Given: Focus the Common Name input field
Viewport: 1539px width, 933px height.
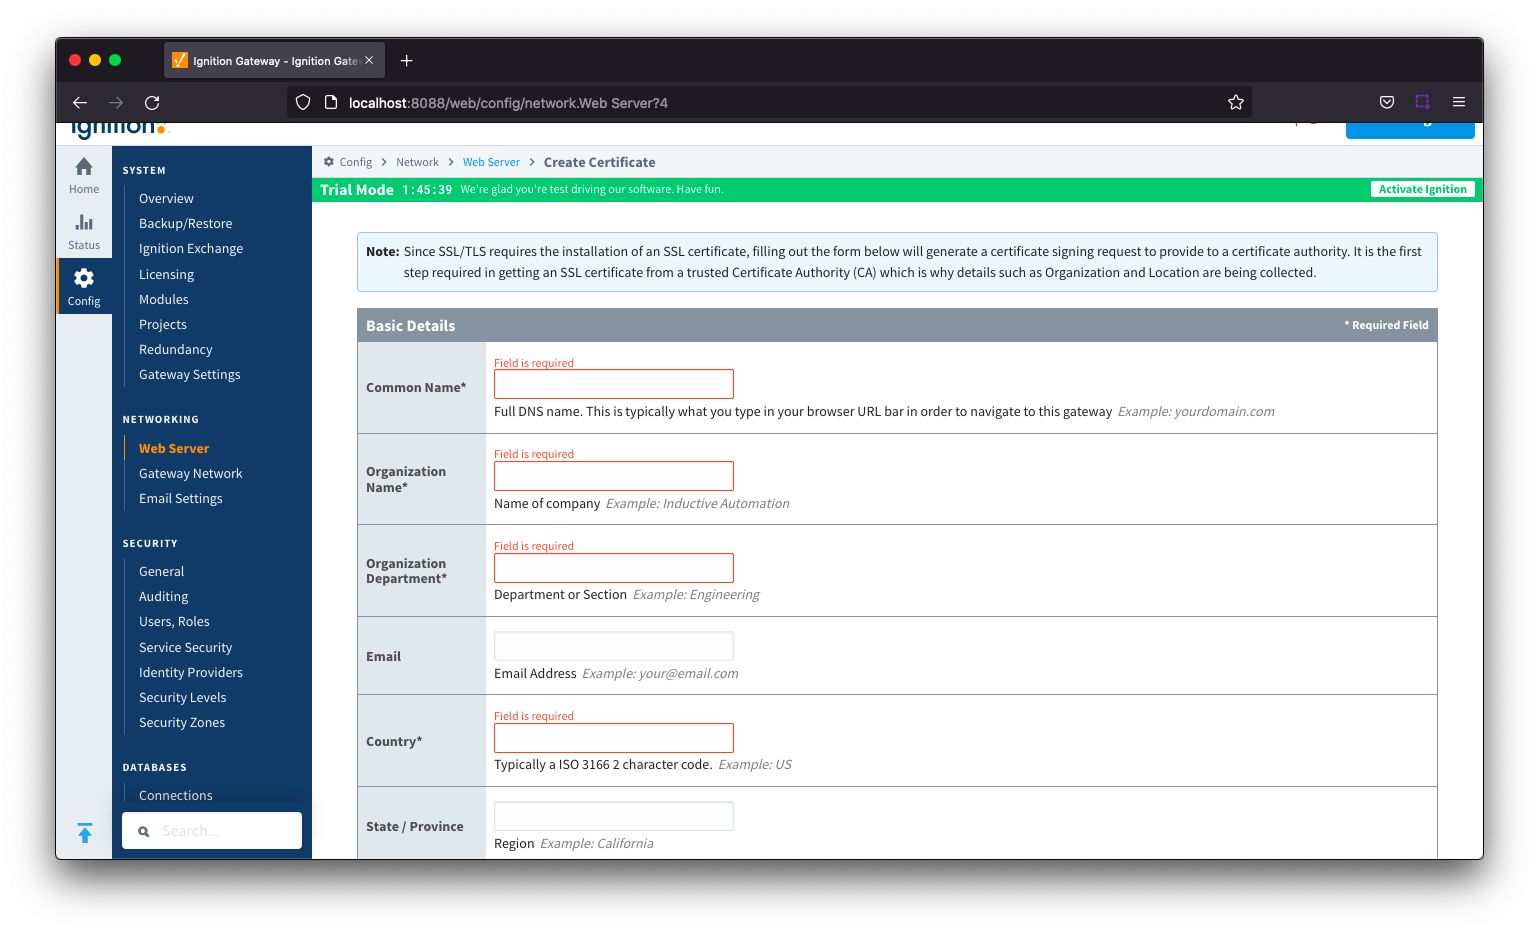Looking at the screenshot, I should [614, 384].
